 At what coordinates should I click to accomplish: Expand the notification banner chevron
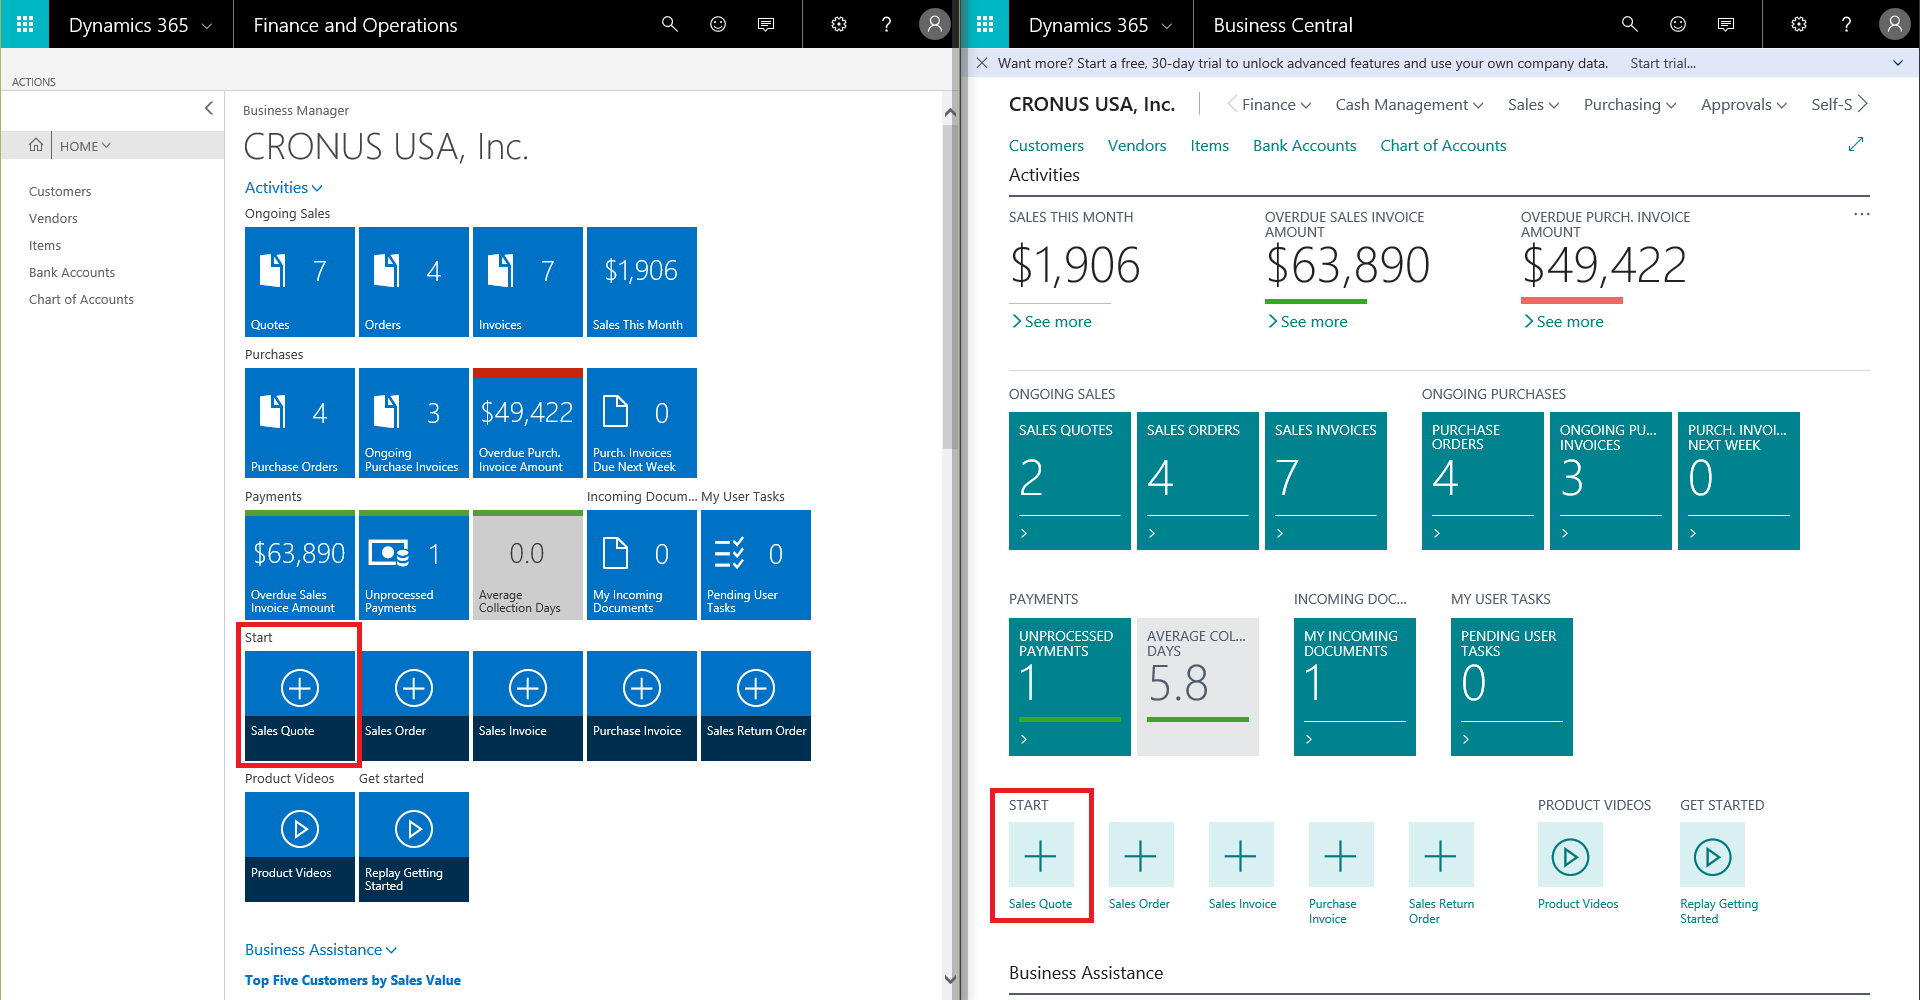pyautogui.click(x=1898, y=63)
